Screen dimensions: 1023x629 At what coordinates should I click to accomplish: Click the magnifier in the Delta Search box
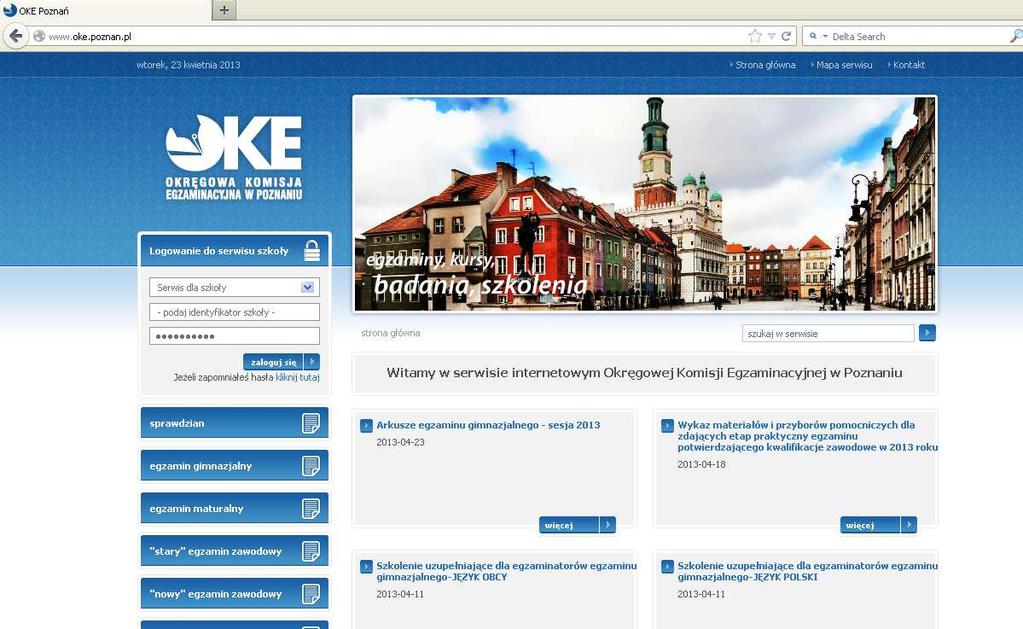[1015, 36]
